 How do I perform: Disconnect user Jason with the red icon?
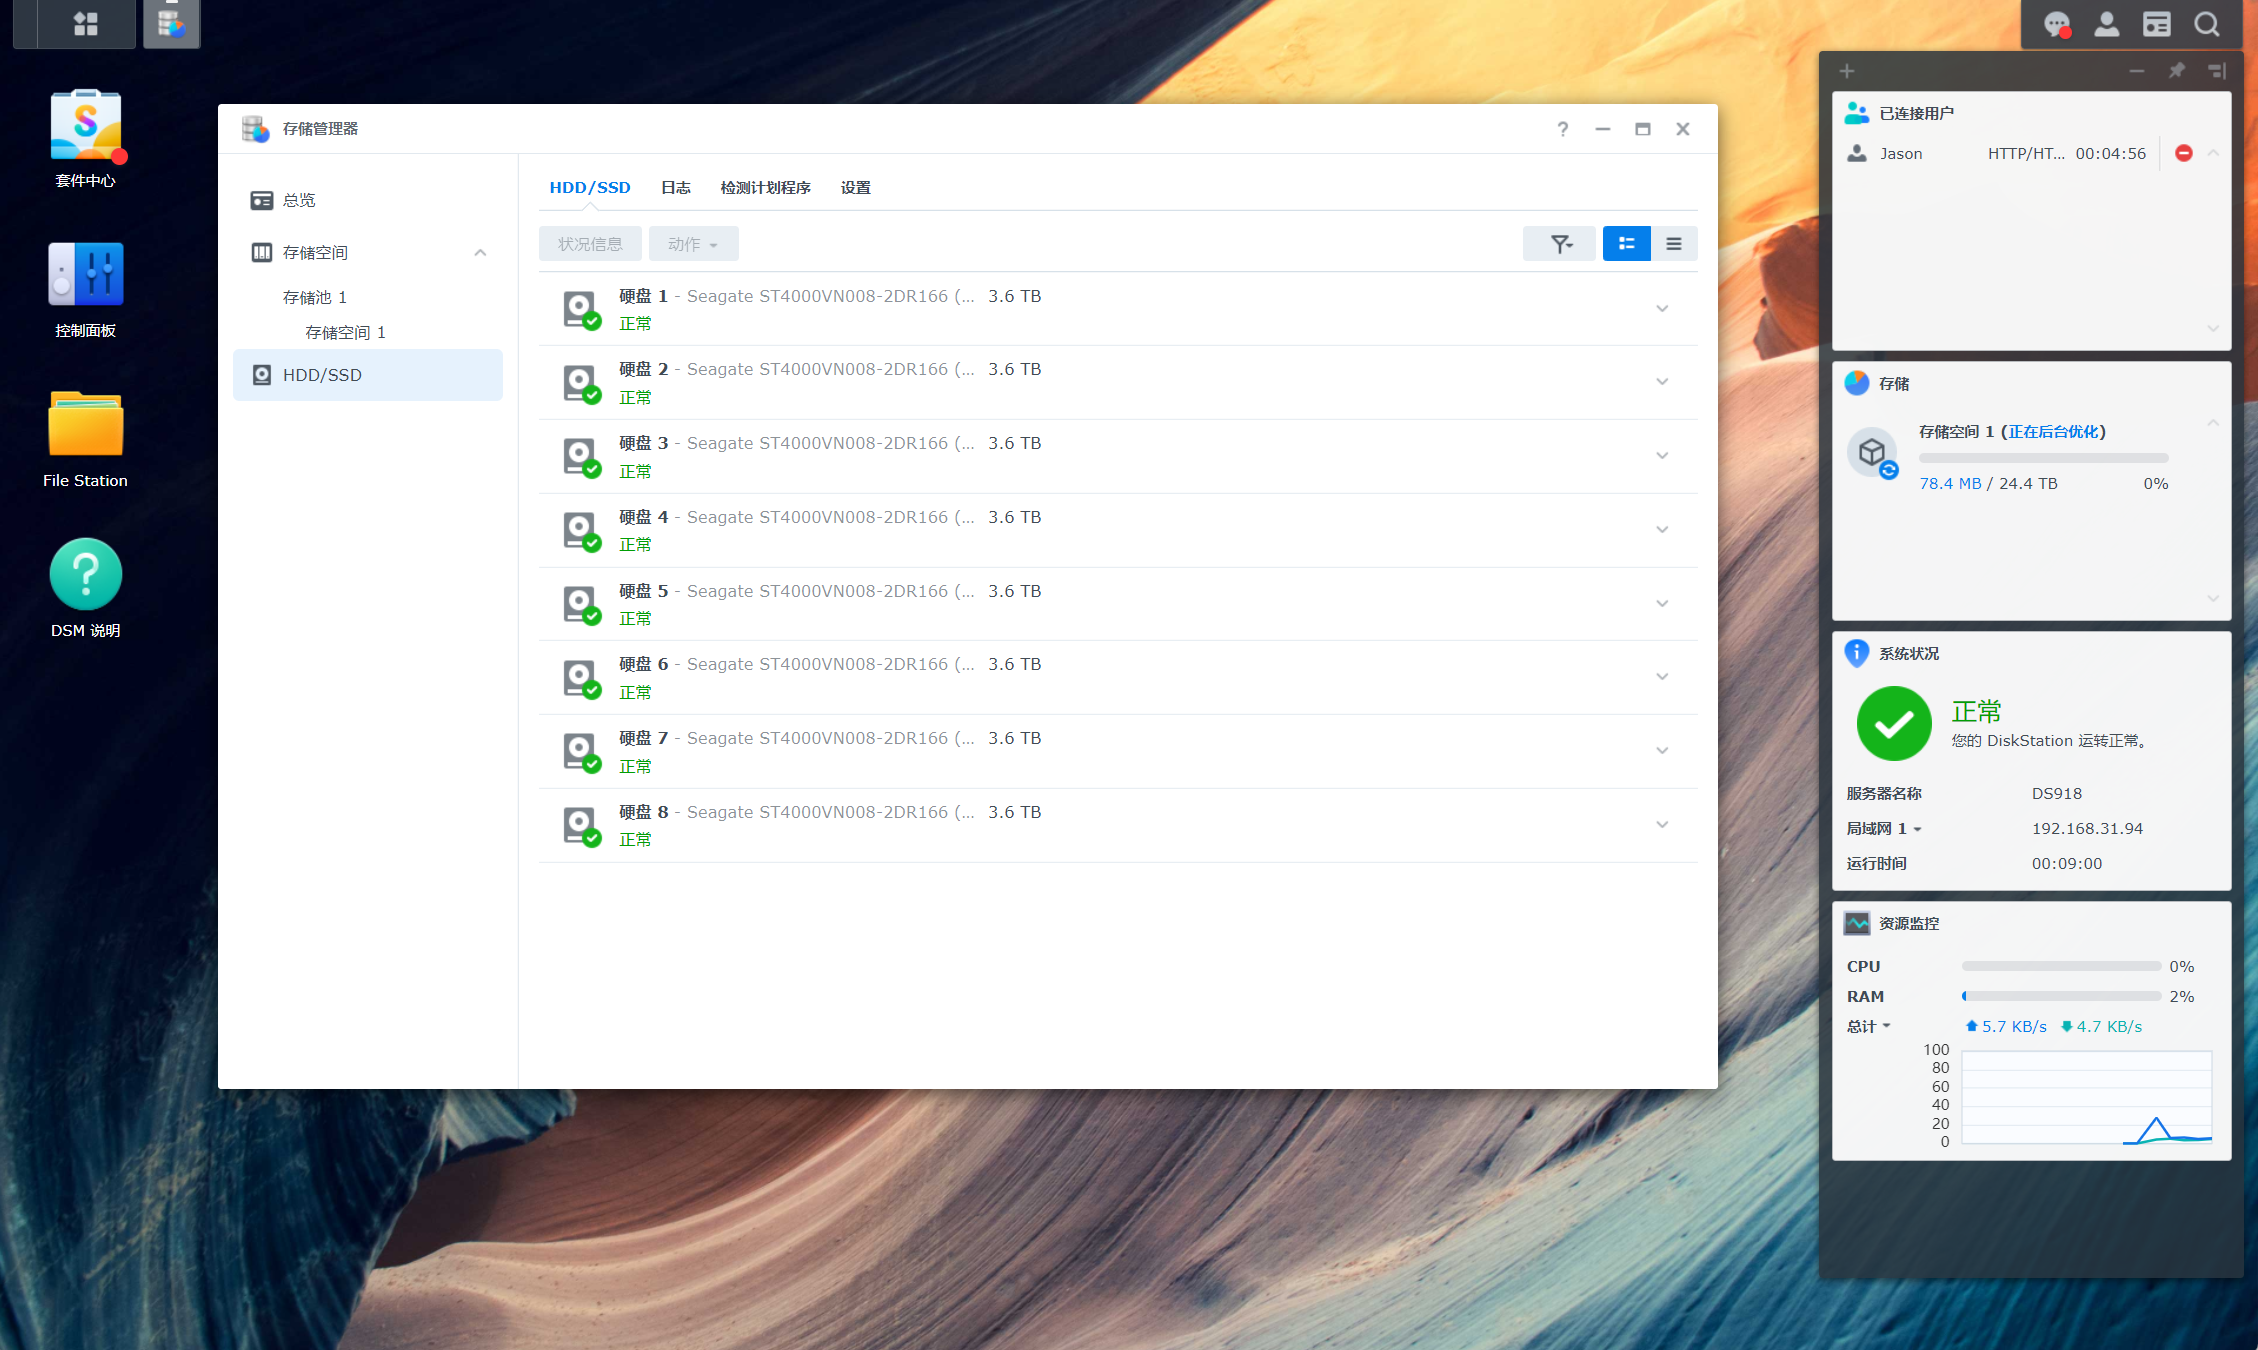[2184, 153]
